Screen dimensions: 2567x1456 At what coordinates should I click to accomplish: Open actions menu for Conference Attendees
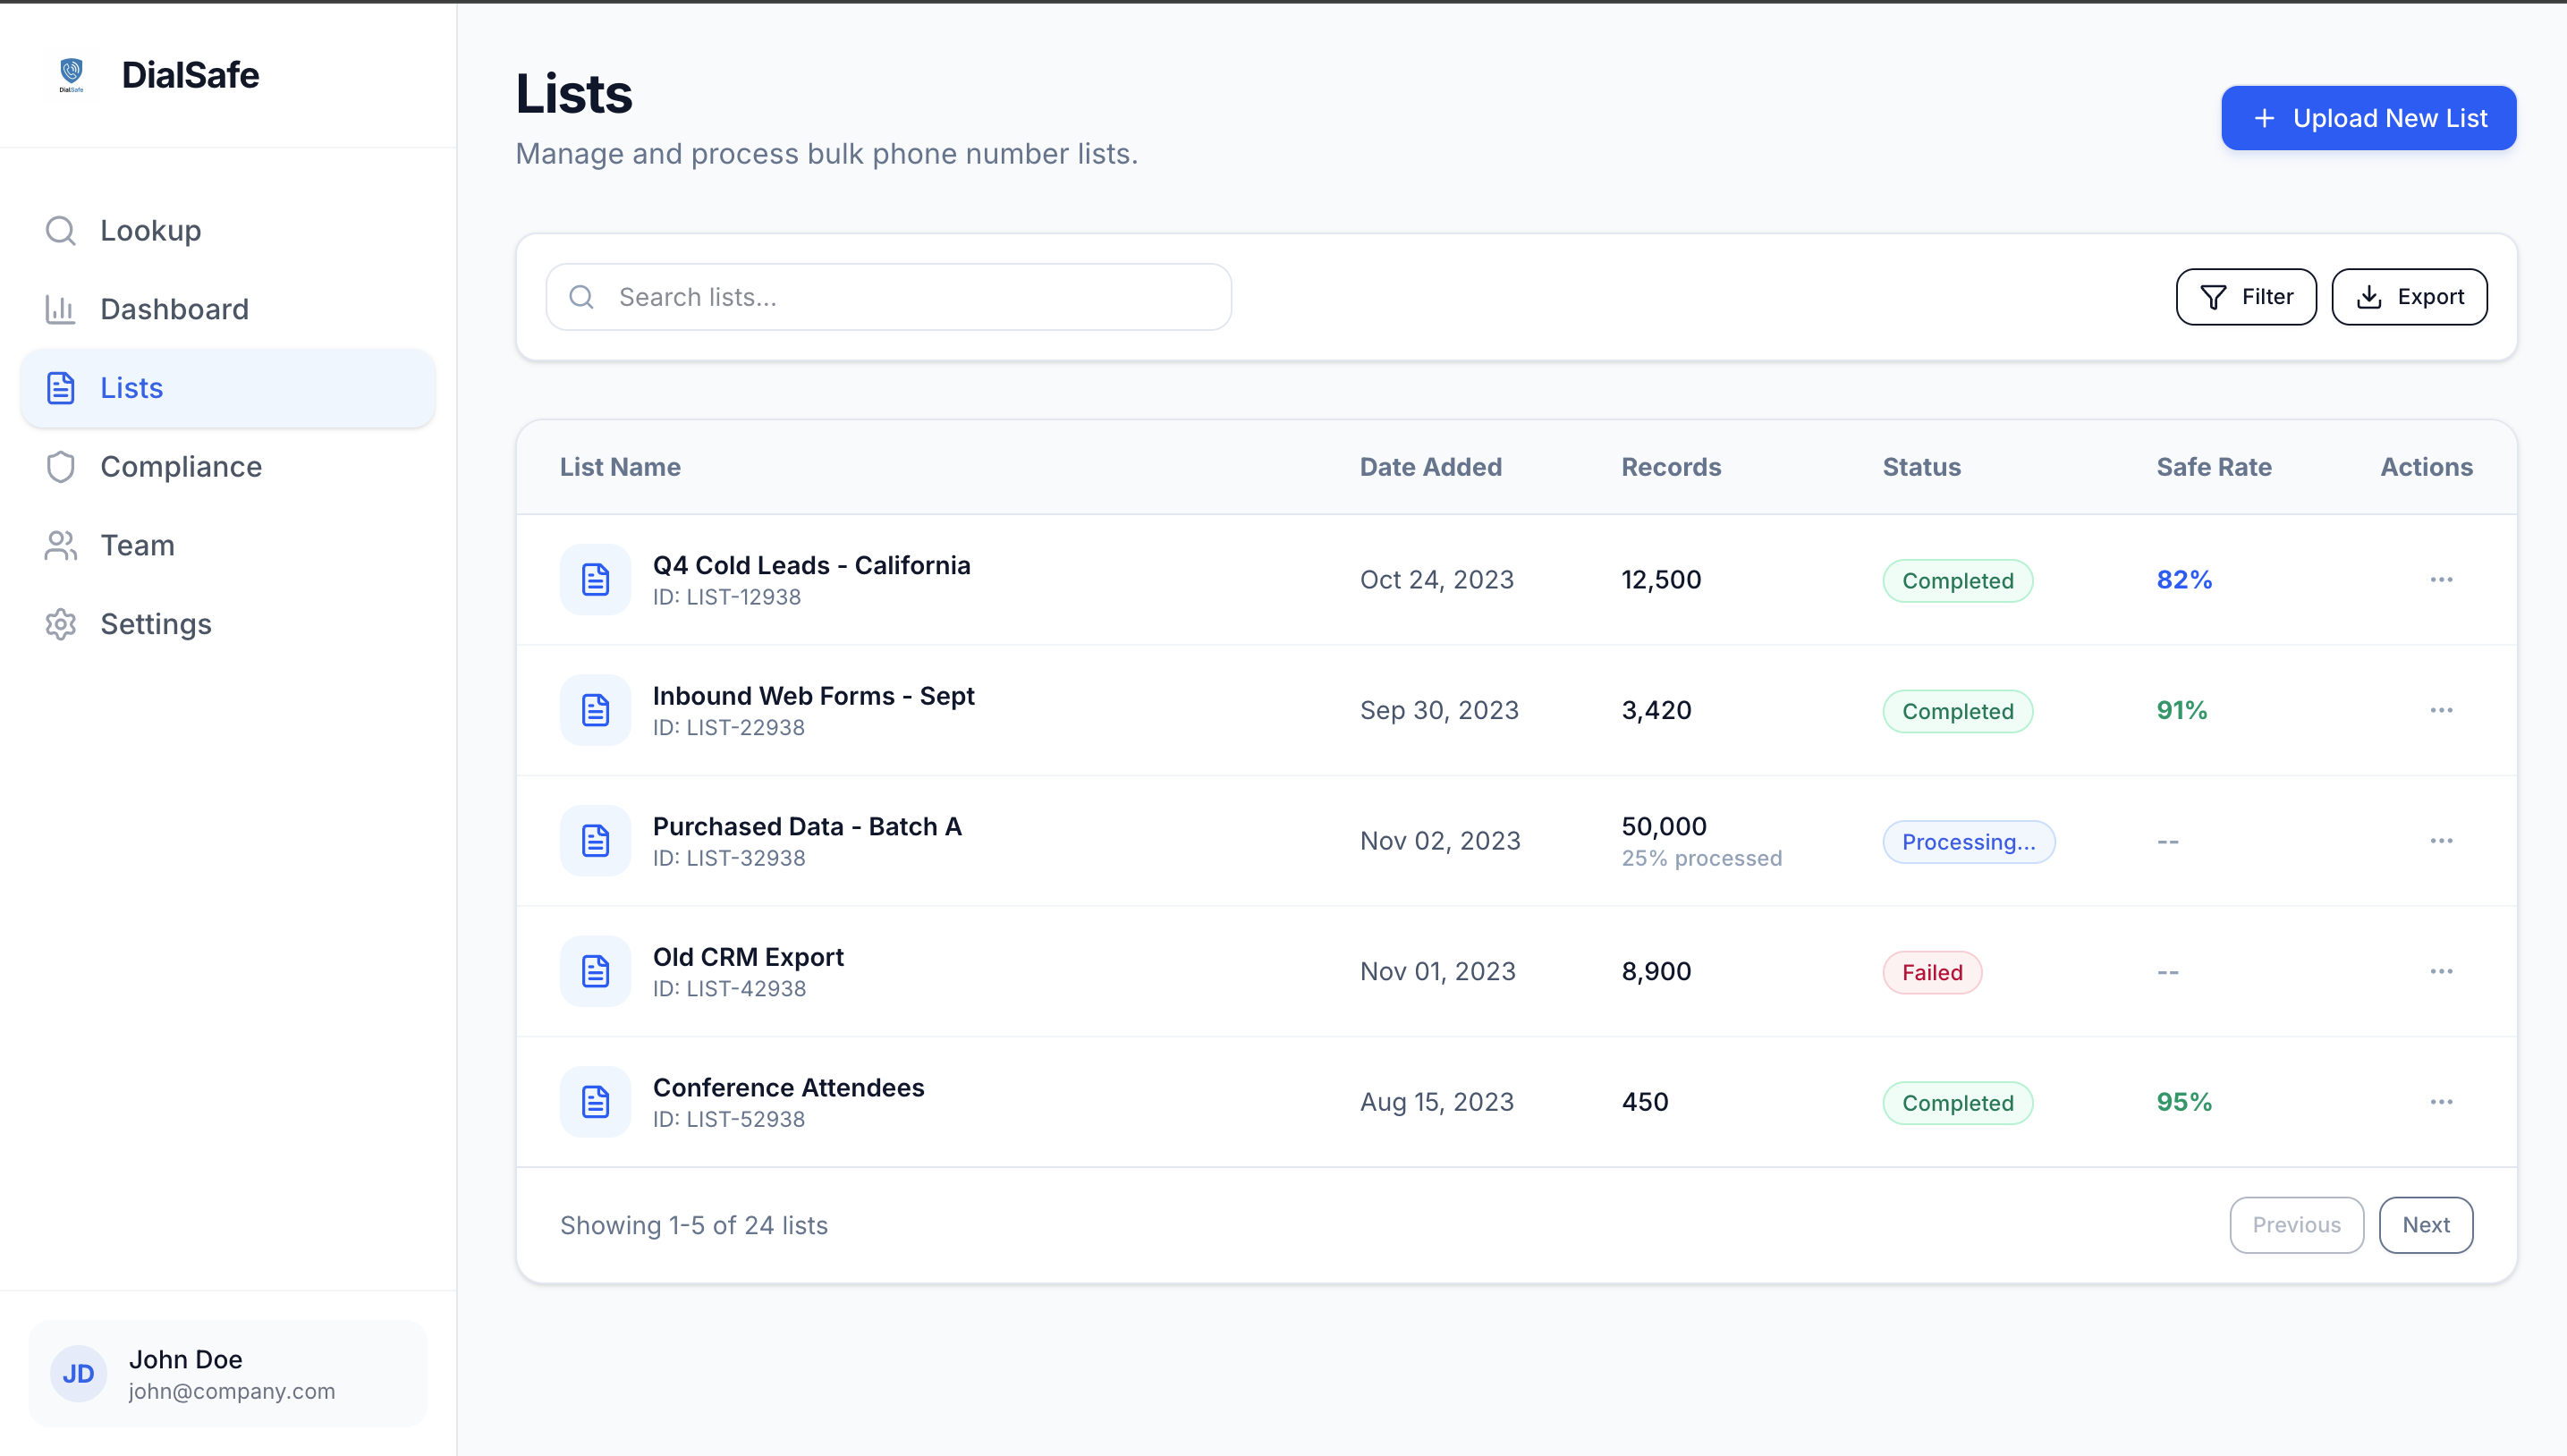tap(2440, 1101)
